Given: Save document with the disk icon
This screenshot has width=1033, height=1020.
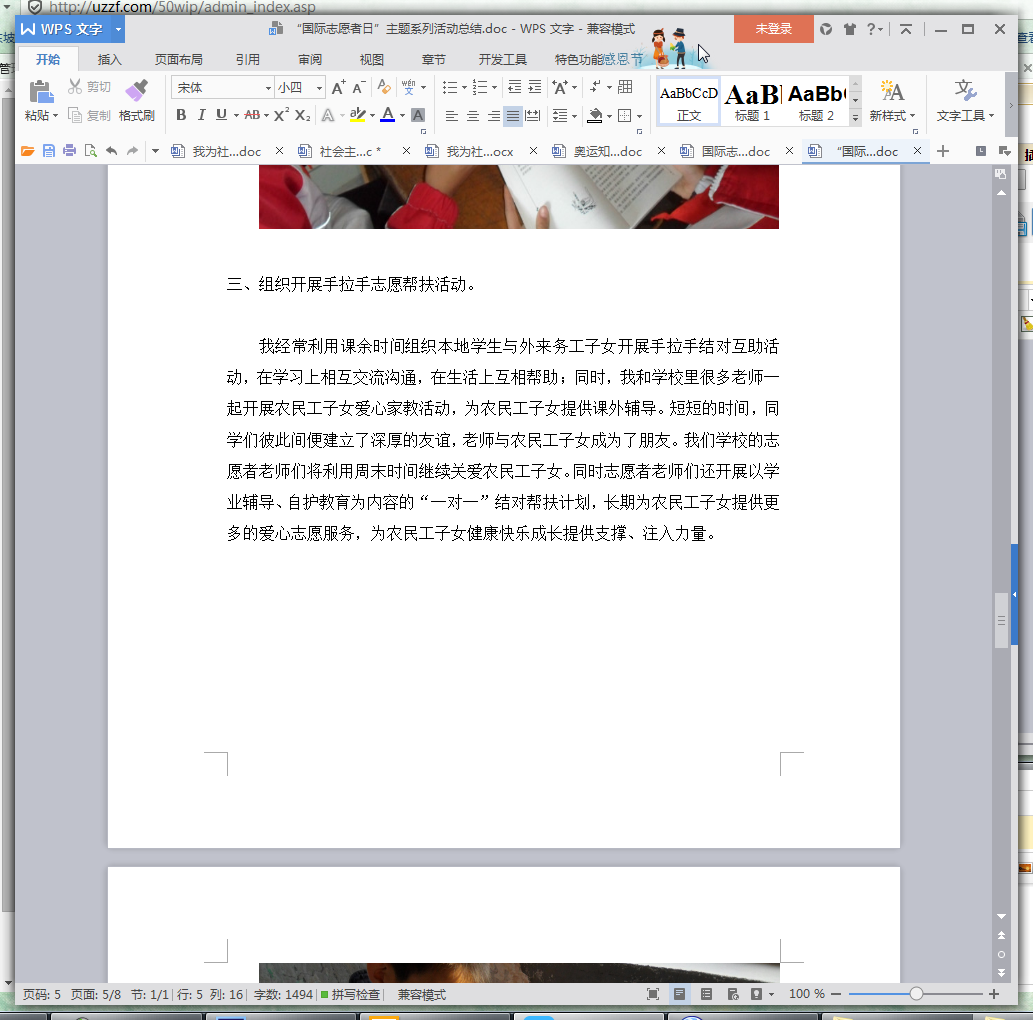Looking at the screenshot, I should coord(48,151).
